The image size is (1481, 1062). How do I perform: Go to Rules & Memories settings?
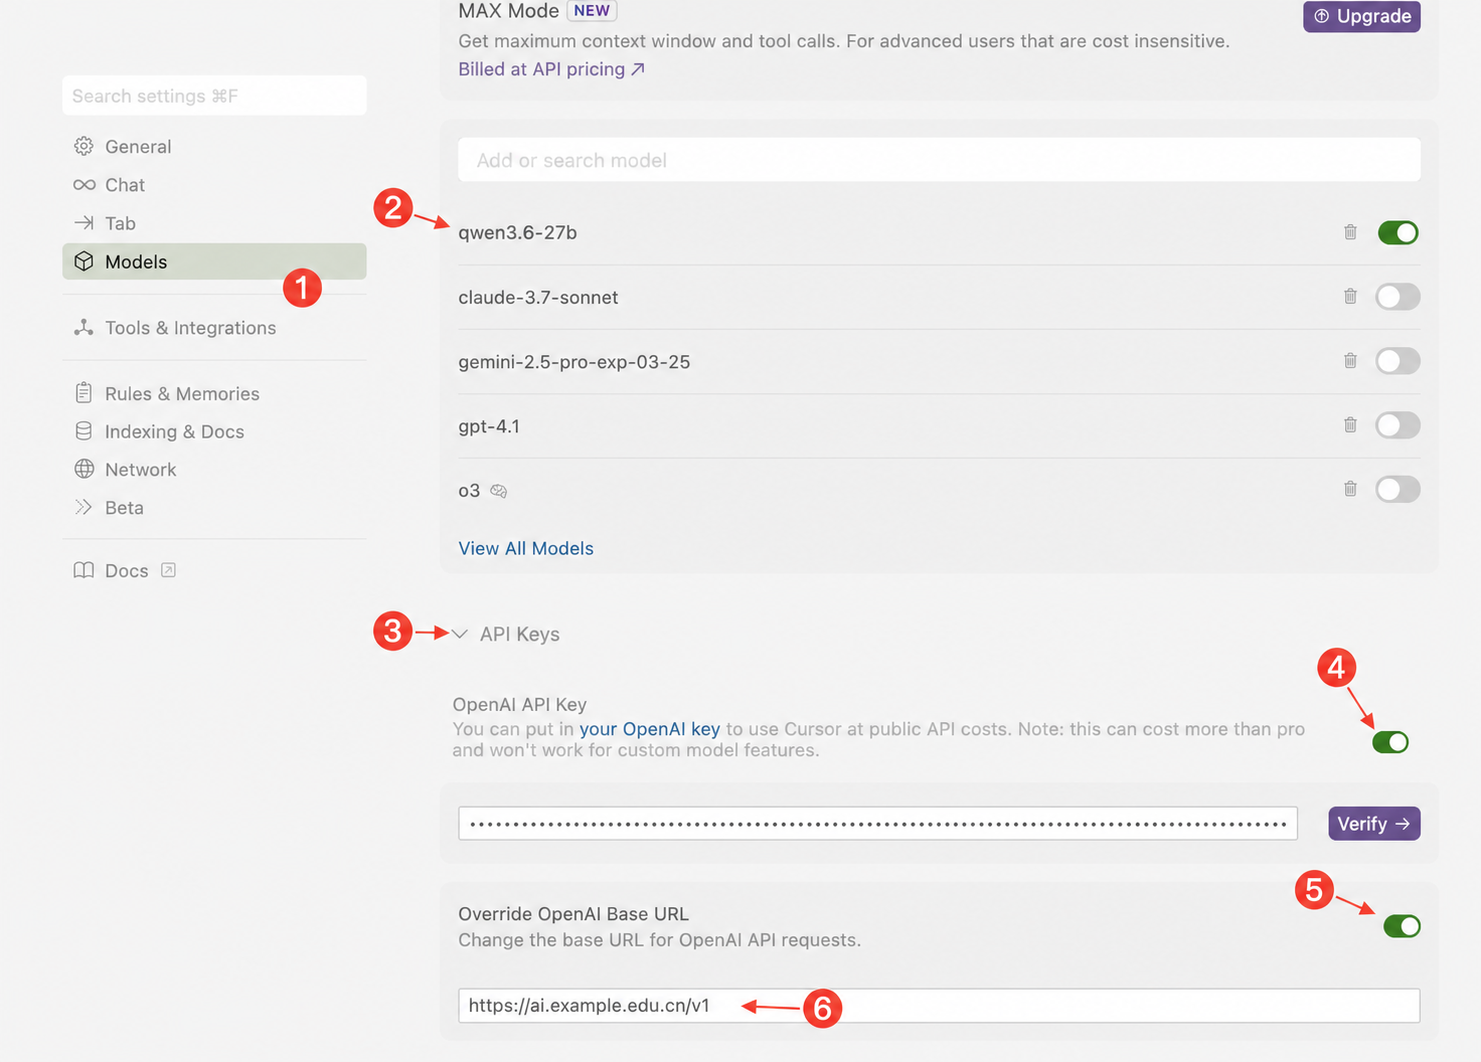[214, 393]
